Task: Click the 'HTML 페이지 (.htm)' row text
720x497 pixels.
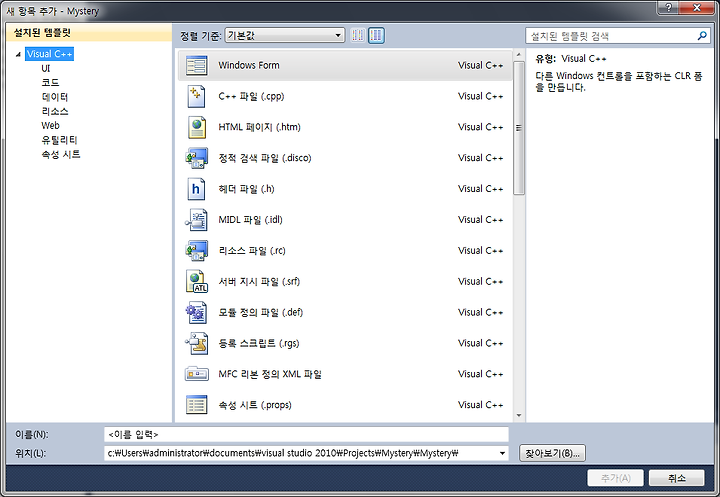Action: [x=259, y=127]
